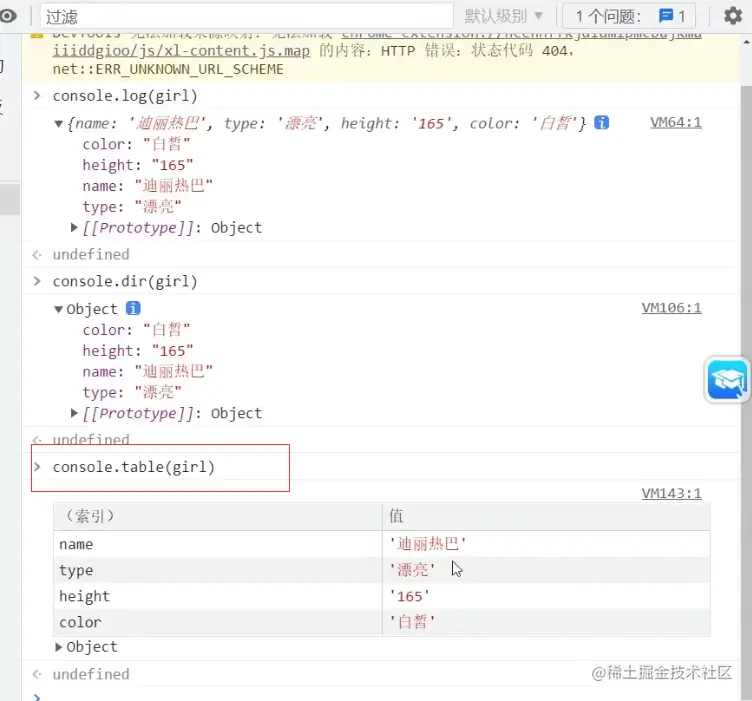Click the console.table(girl) command line
752x701 pixels.
click(134, 467)
